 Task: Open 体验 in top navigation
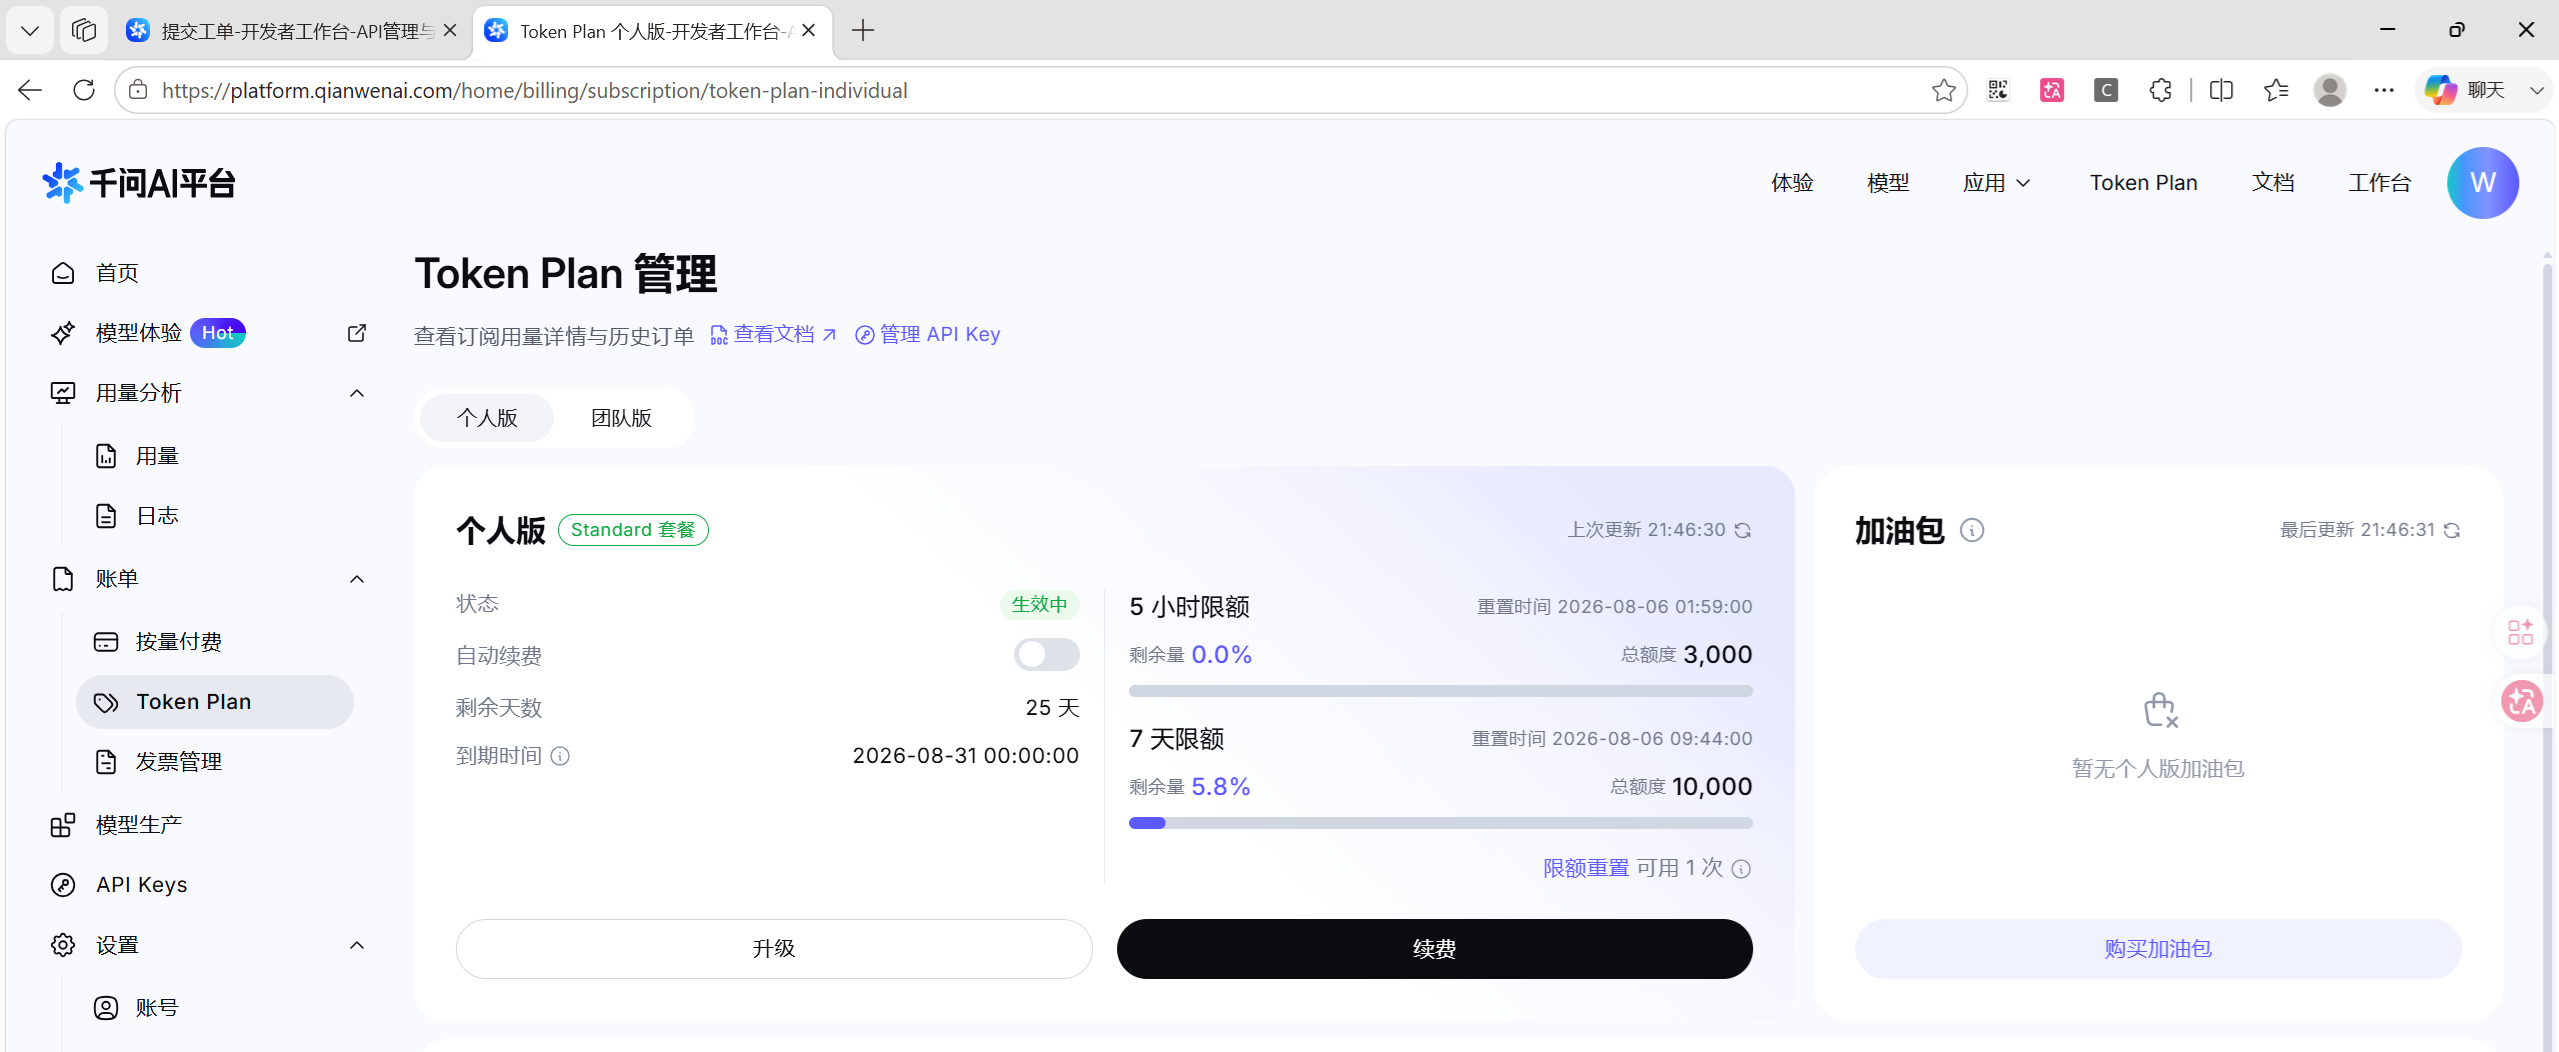pos(1792,183)
